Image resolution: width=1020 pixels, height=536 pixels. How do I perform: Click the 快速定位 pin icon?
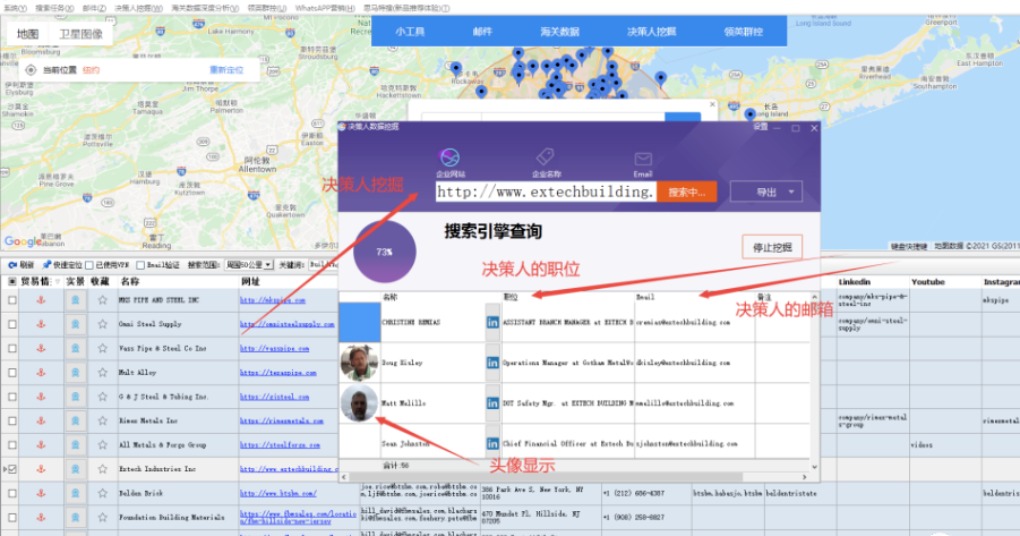tap(46, 265)
